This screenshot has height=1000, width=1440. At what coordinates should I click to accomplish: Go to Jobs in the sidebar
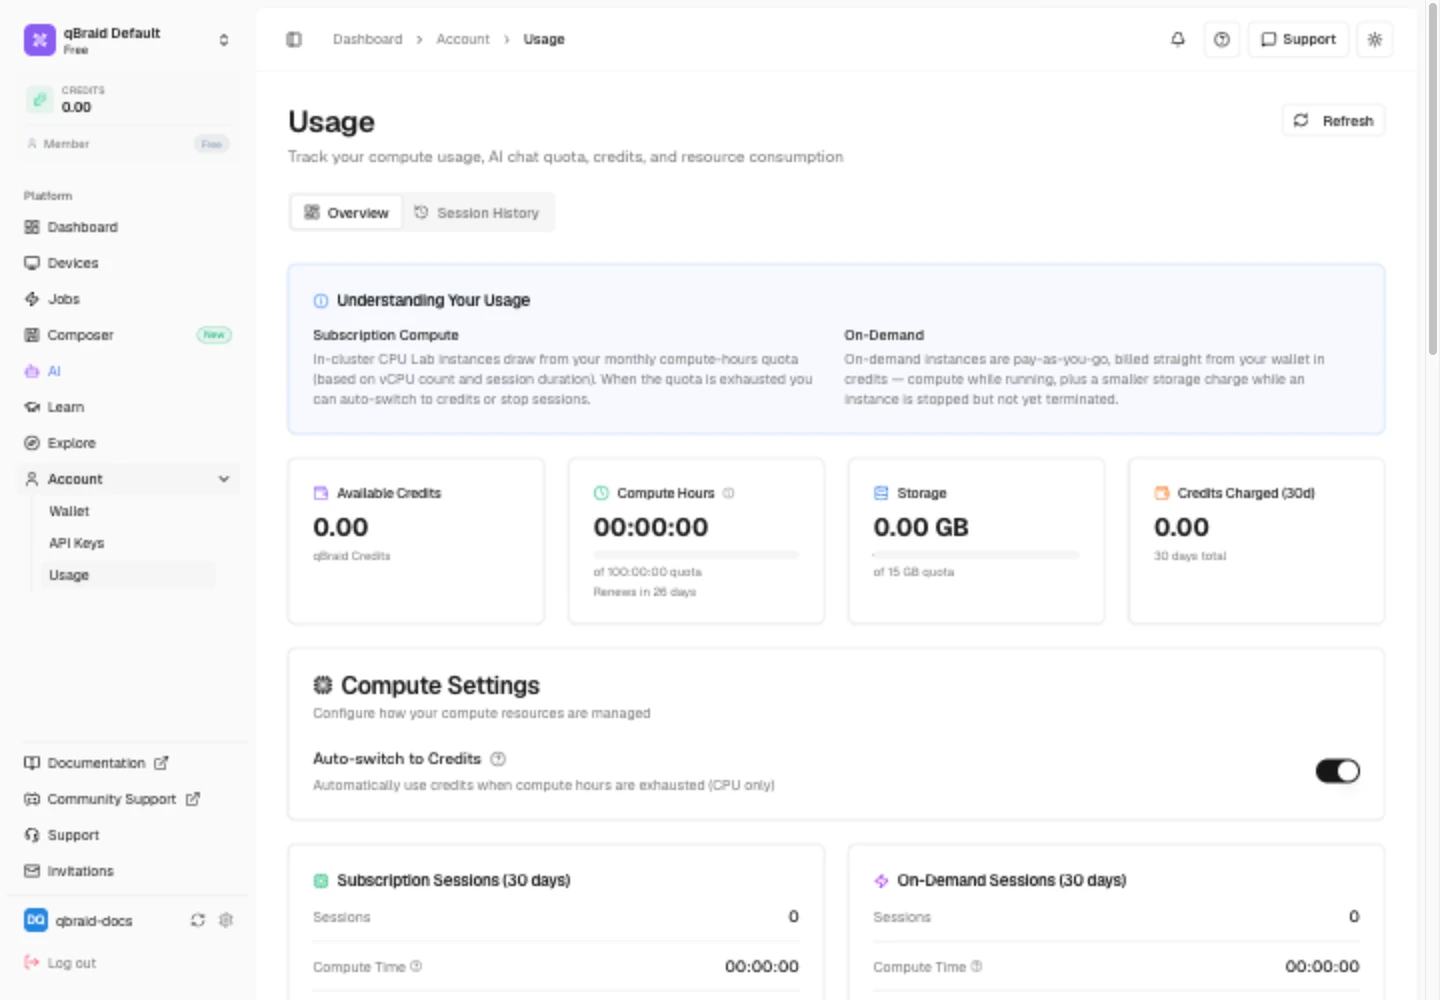(127, 299)
